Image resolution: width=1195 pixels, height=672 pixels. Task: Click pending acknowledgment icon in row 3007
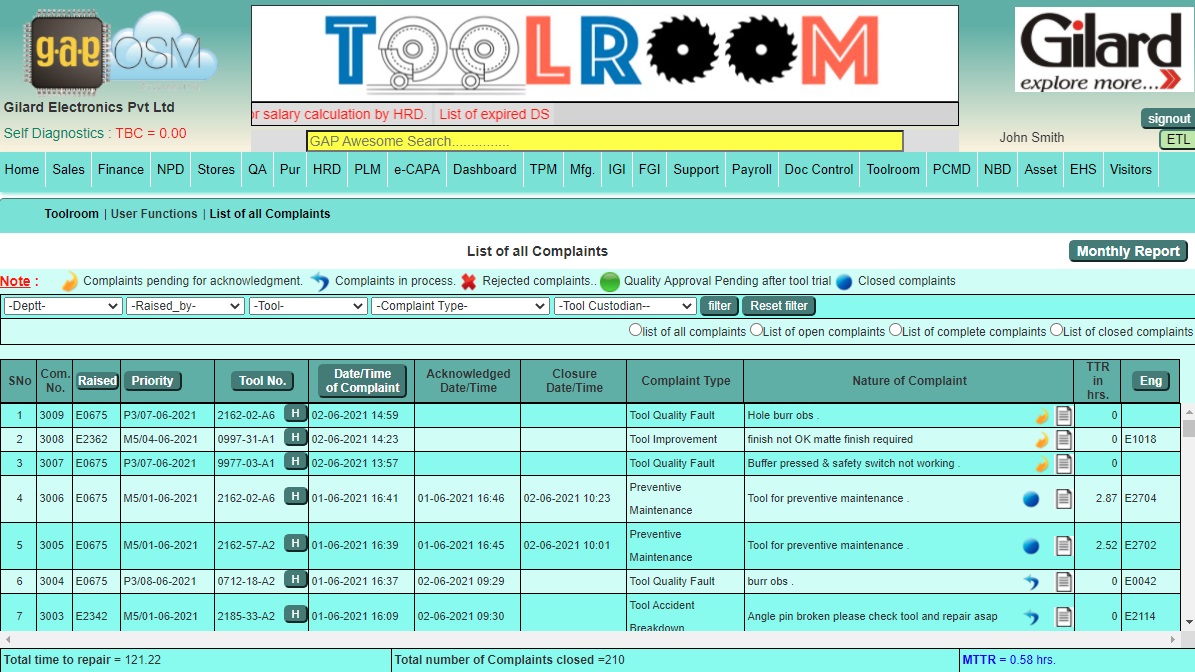pos(1041,463)
